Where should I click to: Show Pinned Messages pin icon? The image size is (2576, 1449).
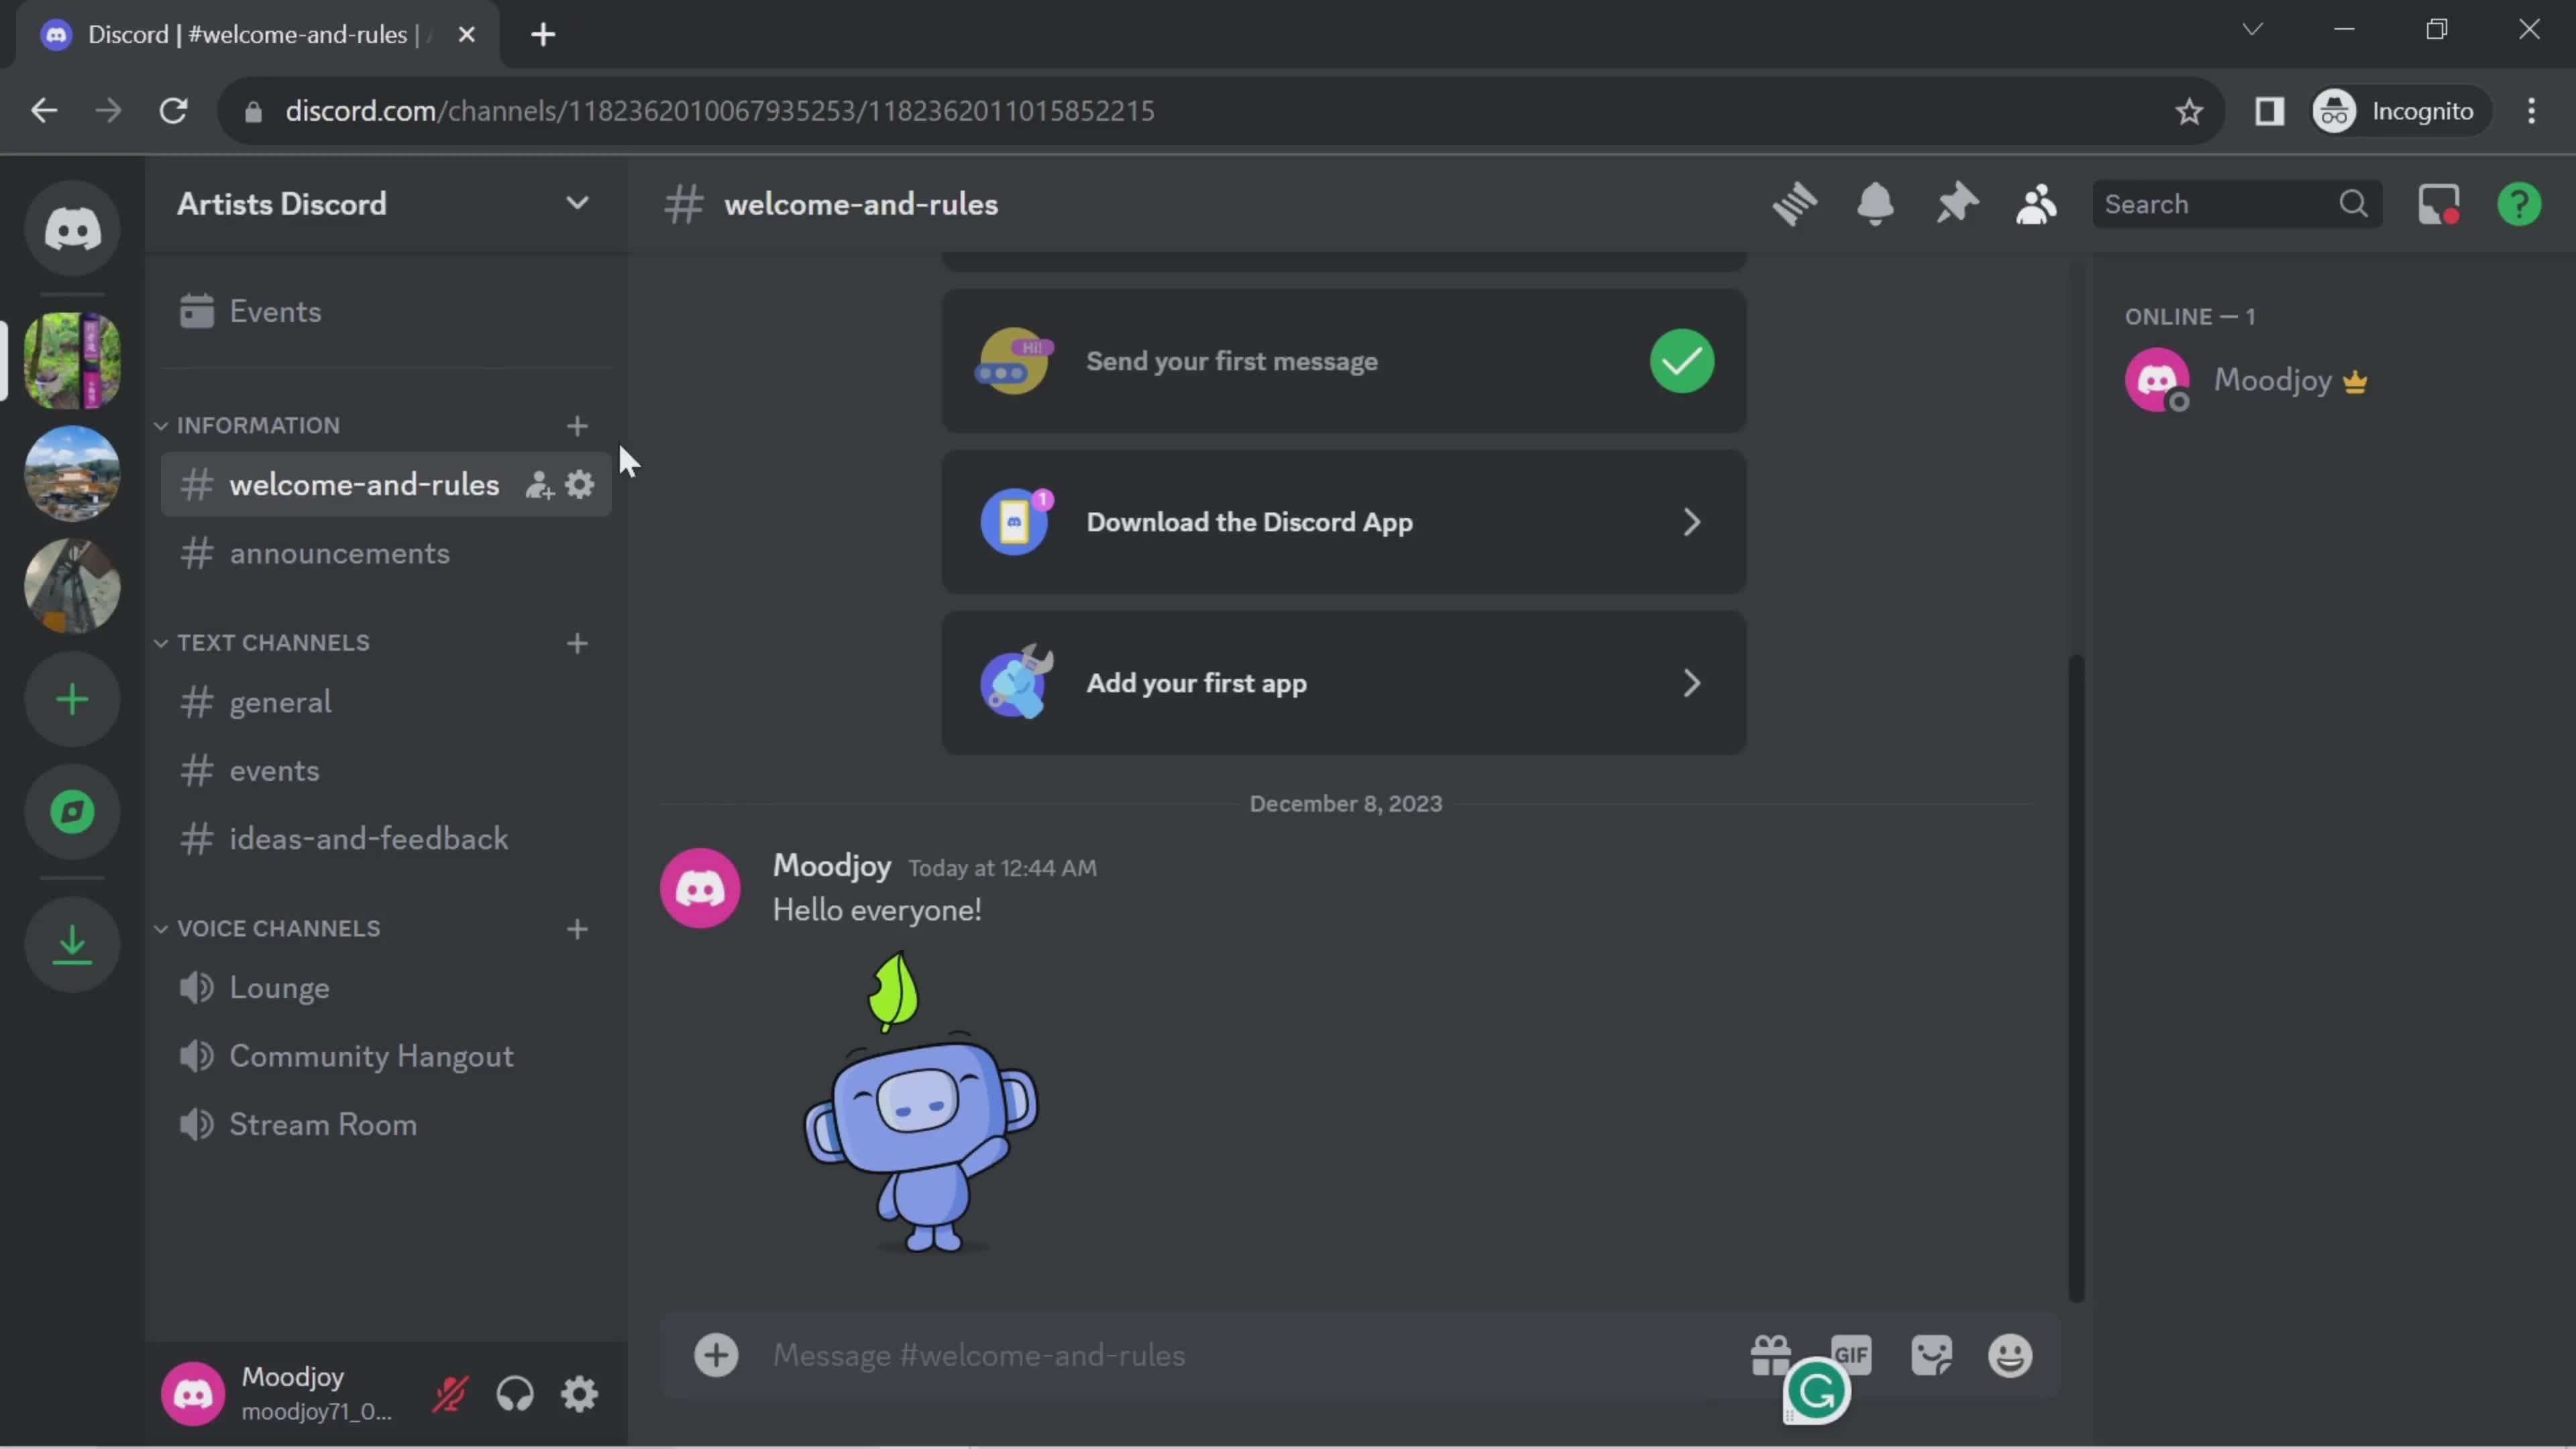pos(1956,204)
